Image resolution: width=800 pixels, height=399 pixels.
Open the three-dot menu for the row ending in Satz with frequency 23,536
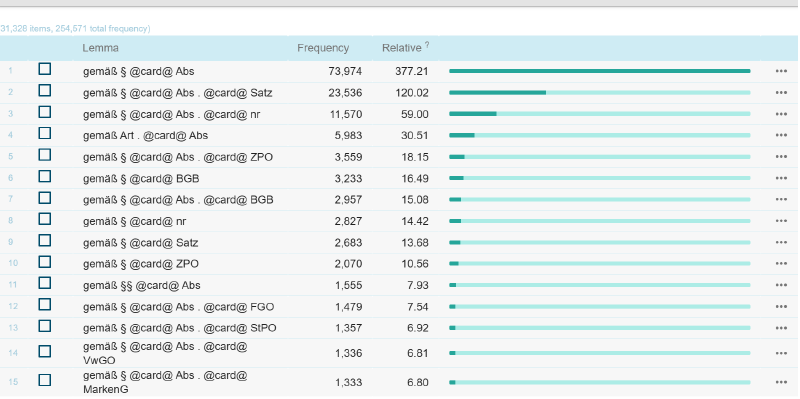(781, 93)
